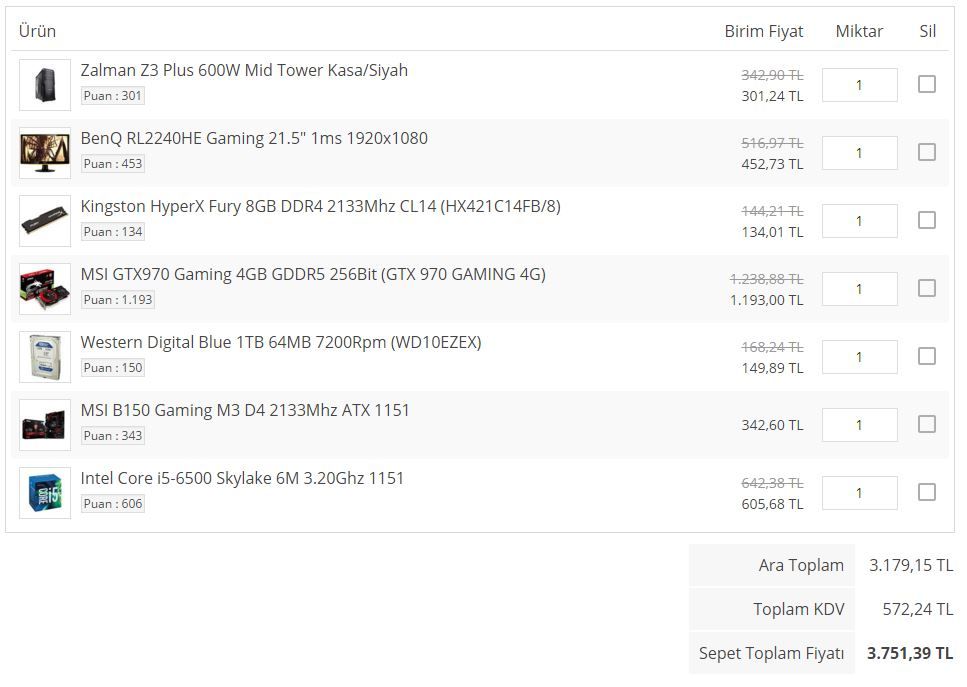The image size is (967, 687).
Task: Click the struck-through 144,21 TL price
Action: point(772,211)
